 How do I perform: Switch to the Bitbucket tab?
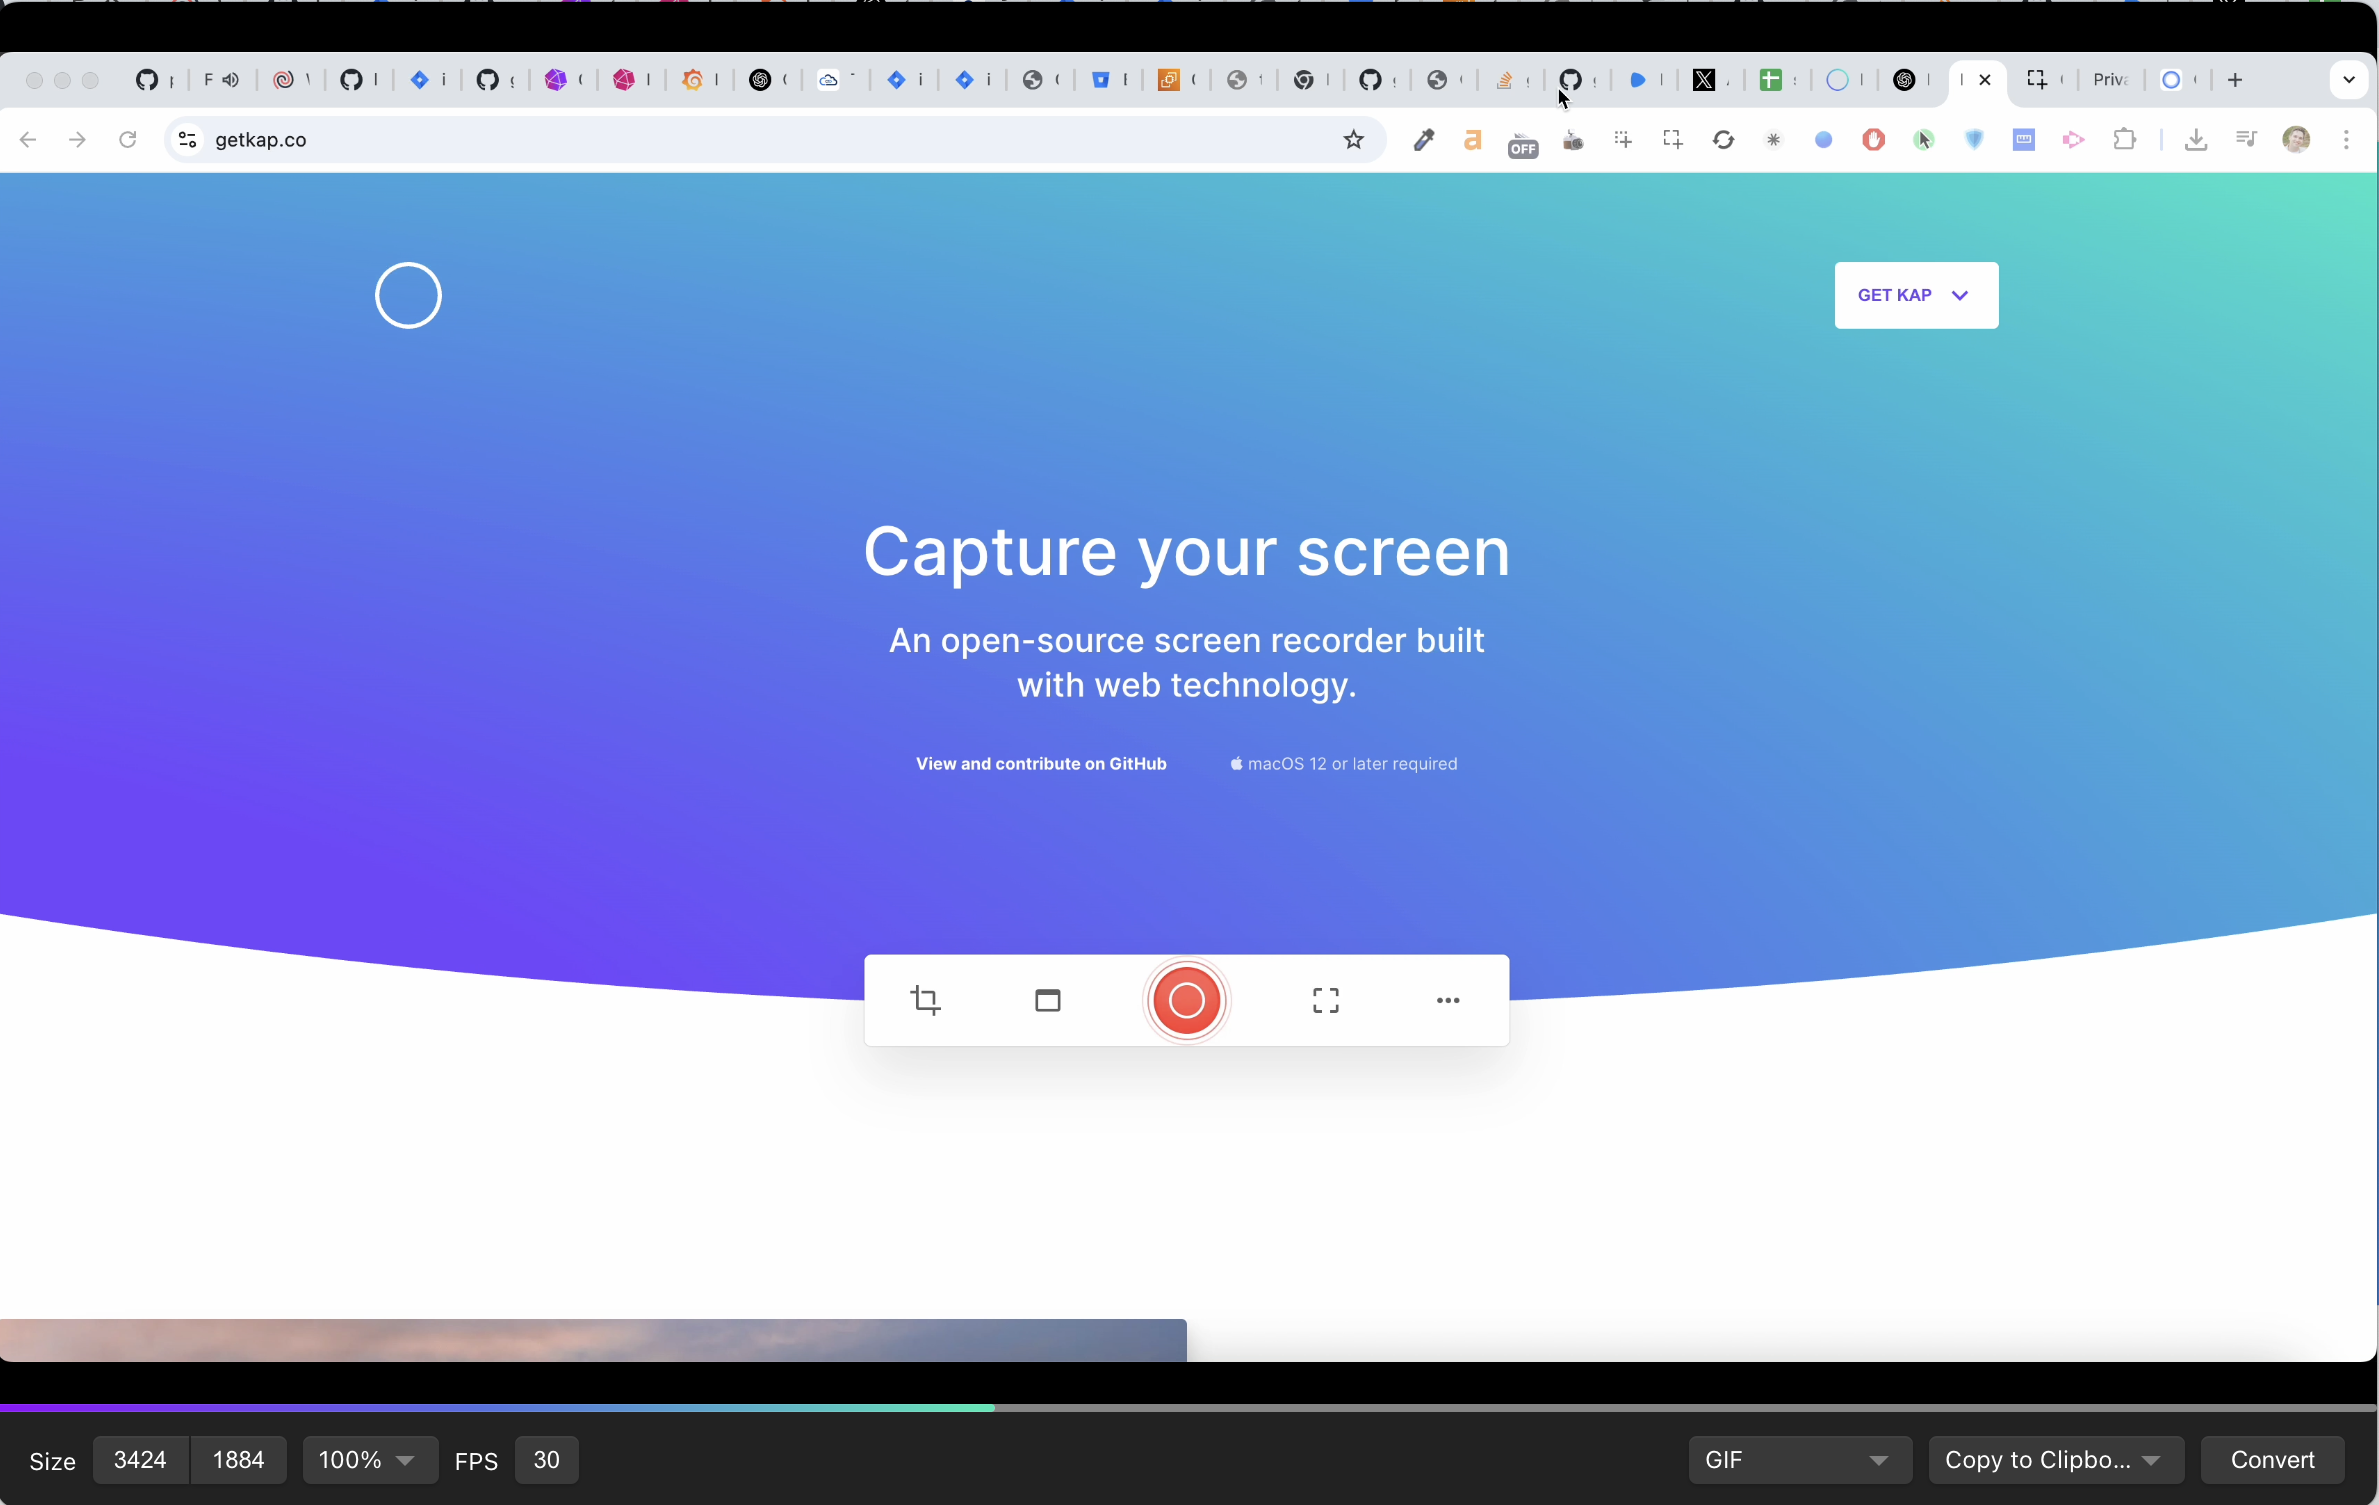click(x=1101, y=80)
